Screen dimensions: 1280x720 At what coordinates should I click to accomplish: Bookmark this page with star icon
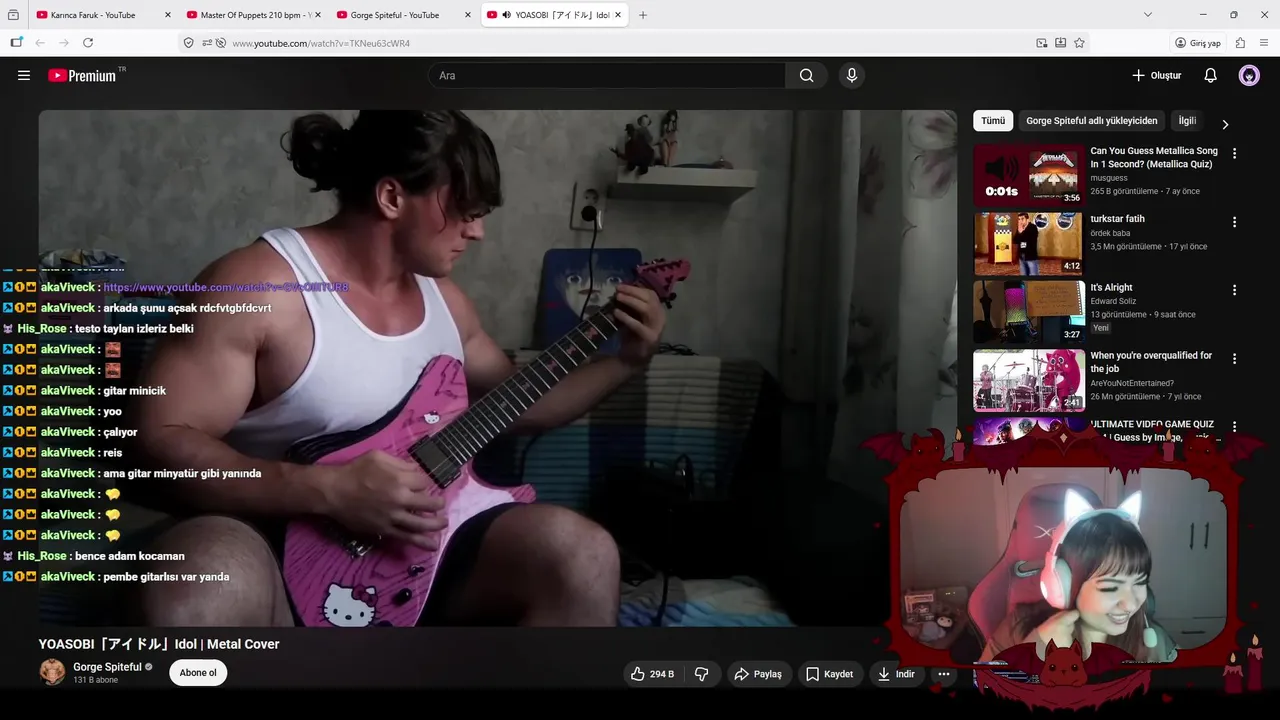(1079, 43)
